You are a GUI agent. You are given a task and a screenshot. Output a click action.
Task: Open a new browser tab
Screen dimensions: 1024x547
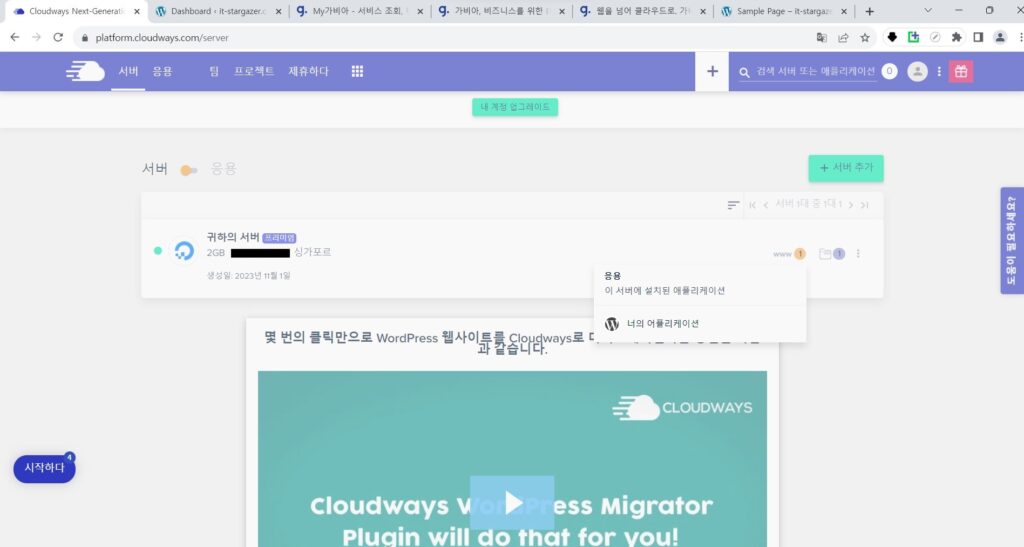(869, 11)
